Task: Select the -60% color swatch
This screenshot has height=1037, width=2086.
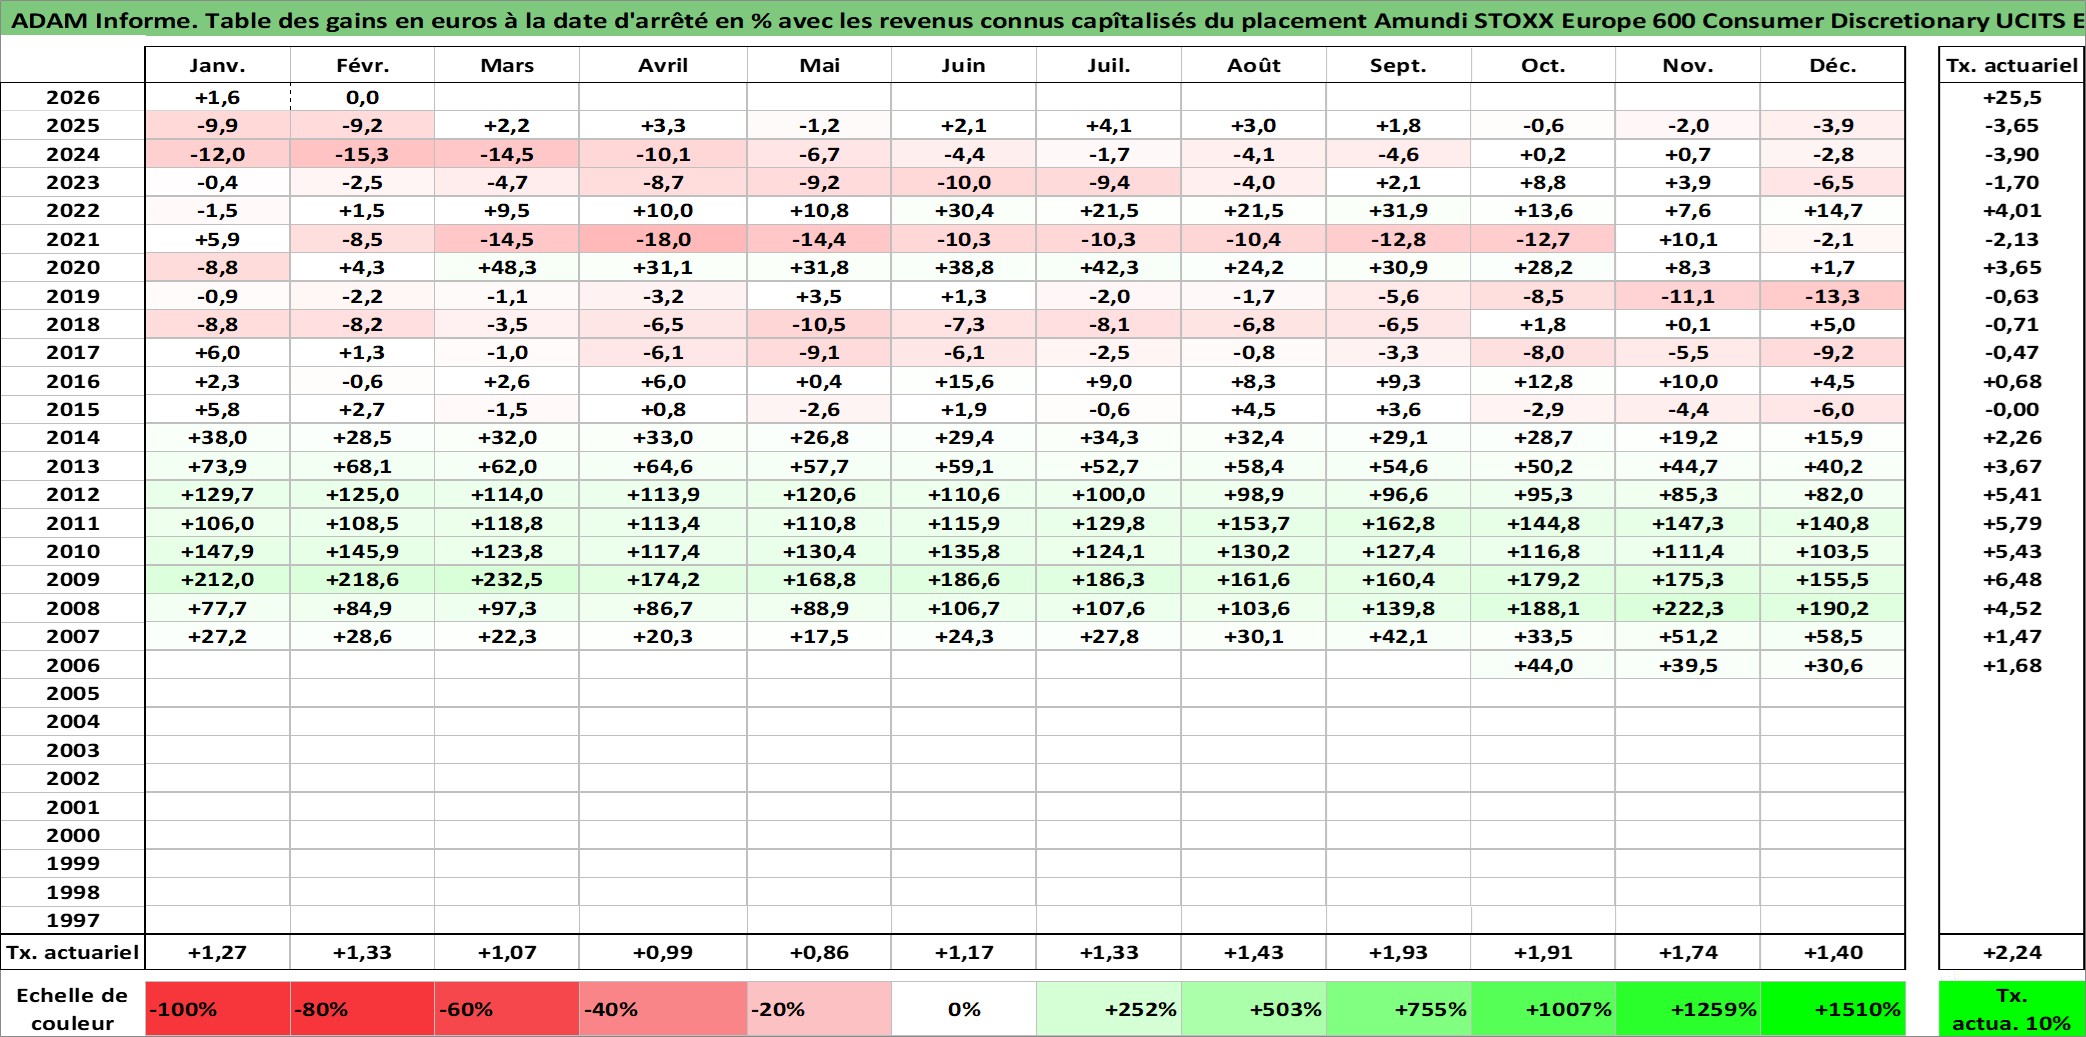Action: click(507, 1009)
